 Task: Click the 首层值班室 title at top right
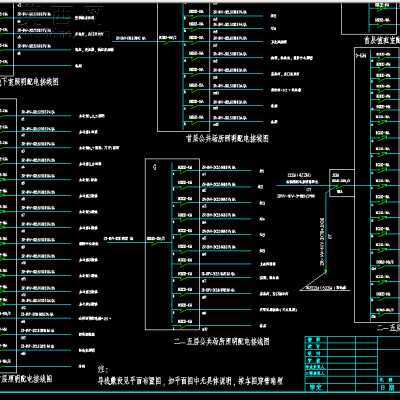coord(381,41)
